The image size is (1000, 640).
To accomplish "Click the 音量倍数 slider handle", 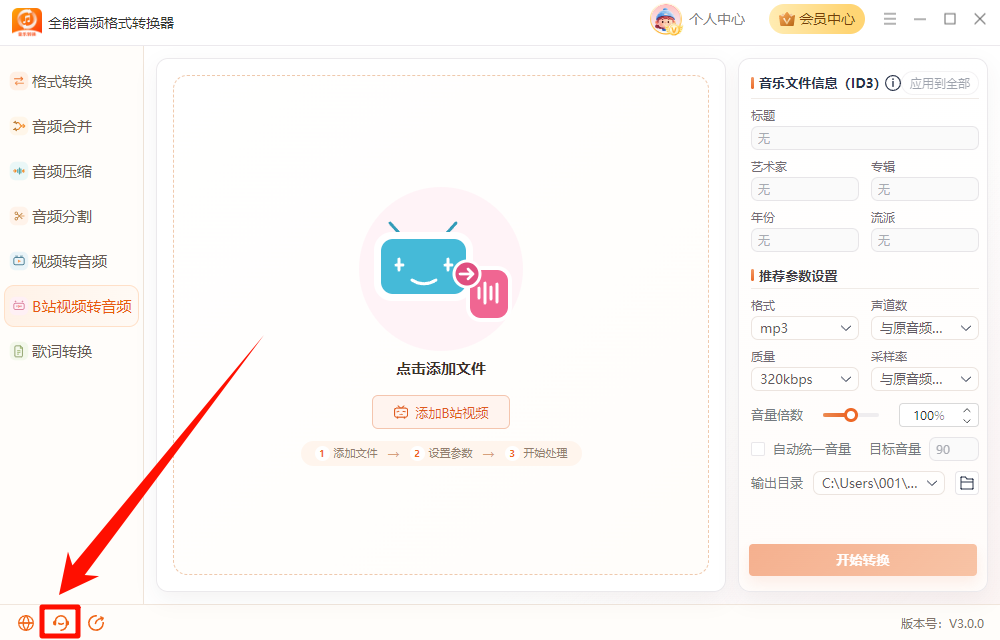I will (851, 415).
